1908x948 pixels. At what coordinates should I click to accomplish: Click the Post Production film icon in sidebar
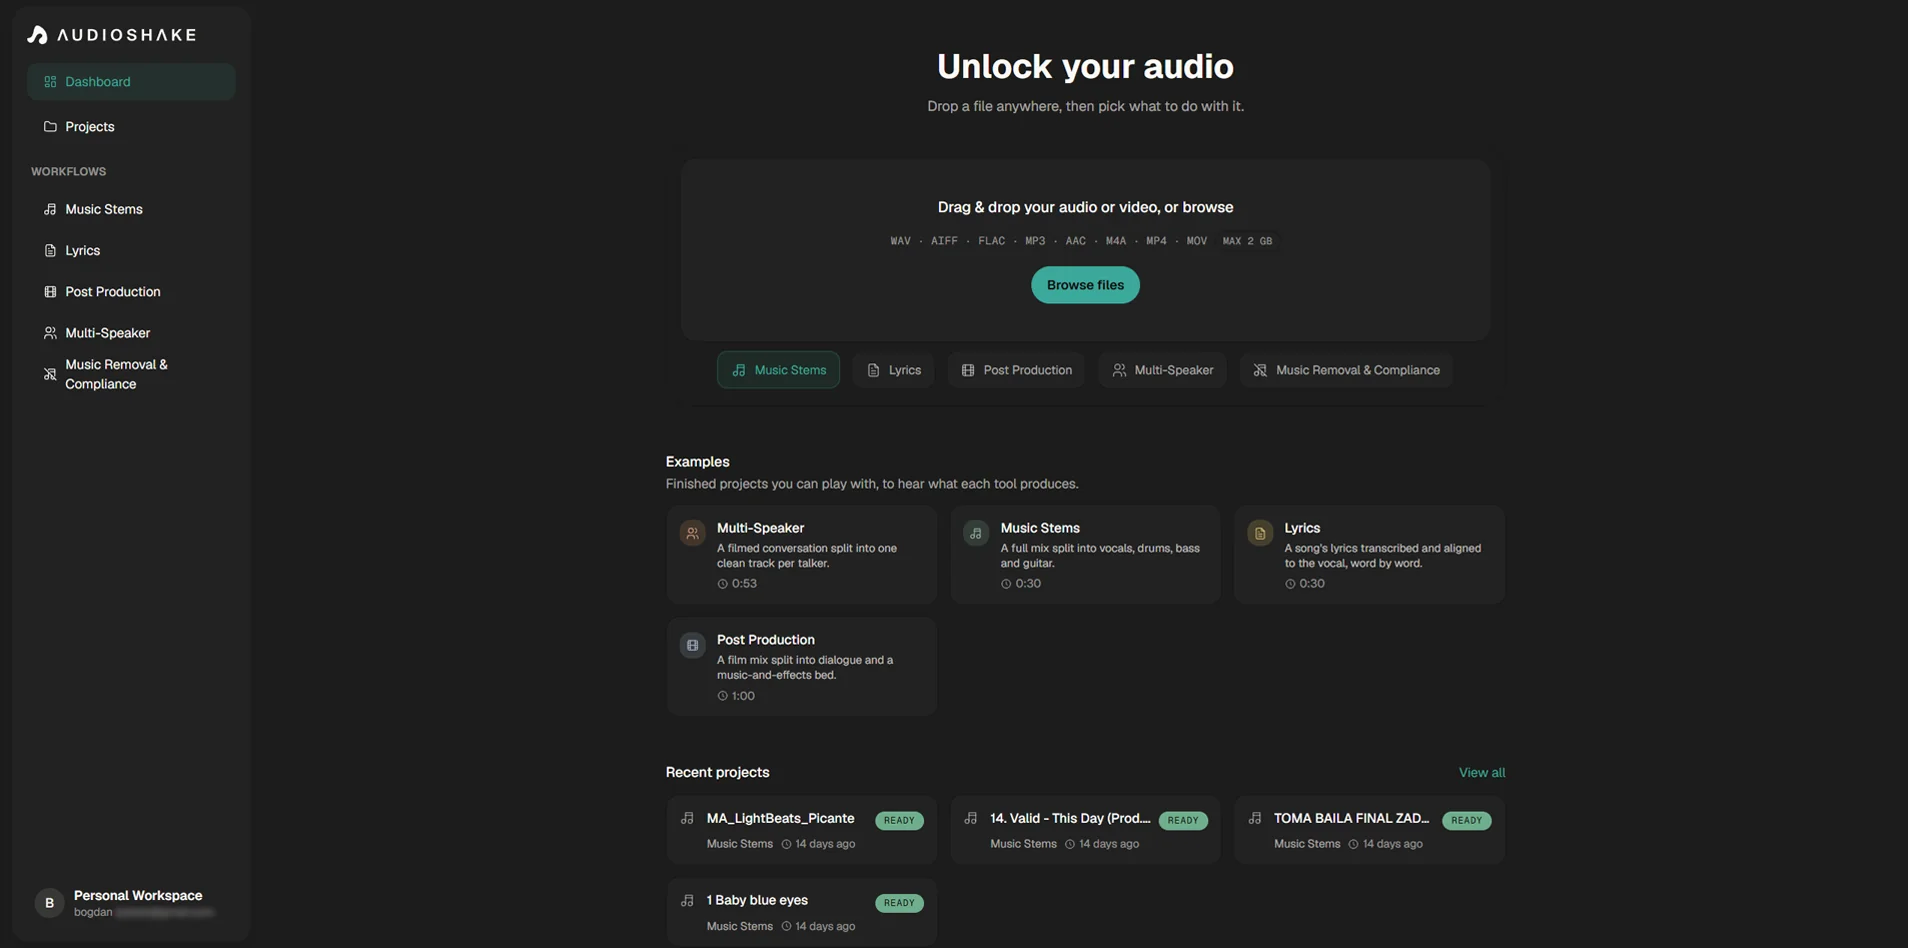coord(50,292)
